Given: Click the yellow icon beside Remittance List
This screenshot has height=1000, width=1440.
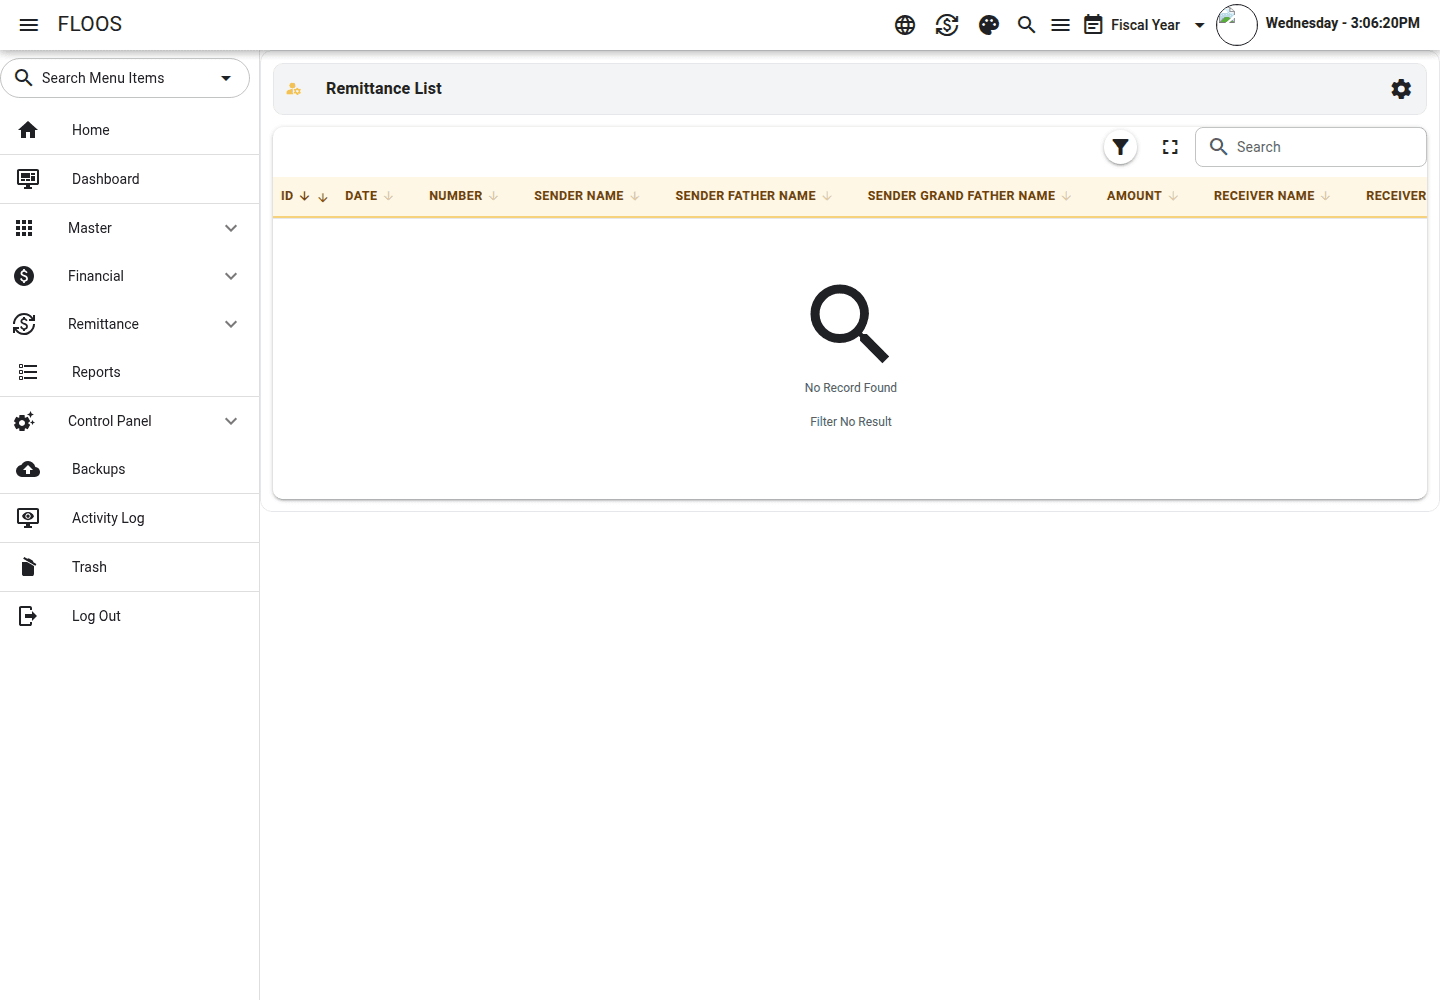Looking at the screenshot, I should point(294,89).
